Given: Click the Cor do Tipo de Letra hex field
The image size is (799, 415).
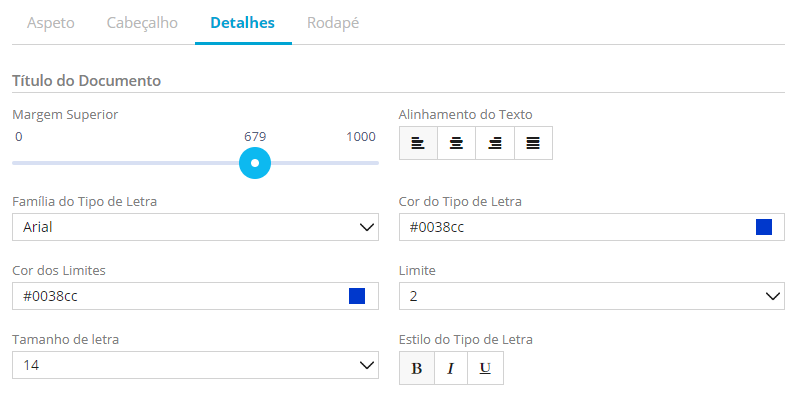Looking at the screenshot, I should point(570,227).
